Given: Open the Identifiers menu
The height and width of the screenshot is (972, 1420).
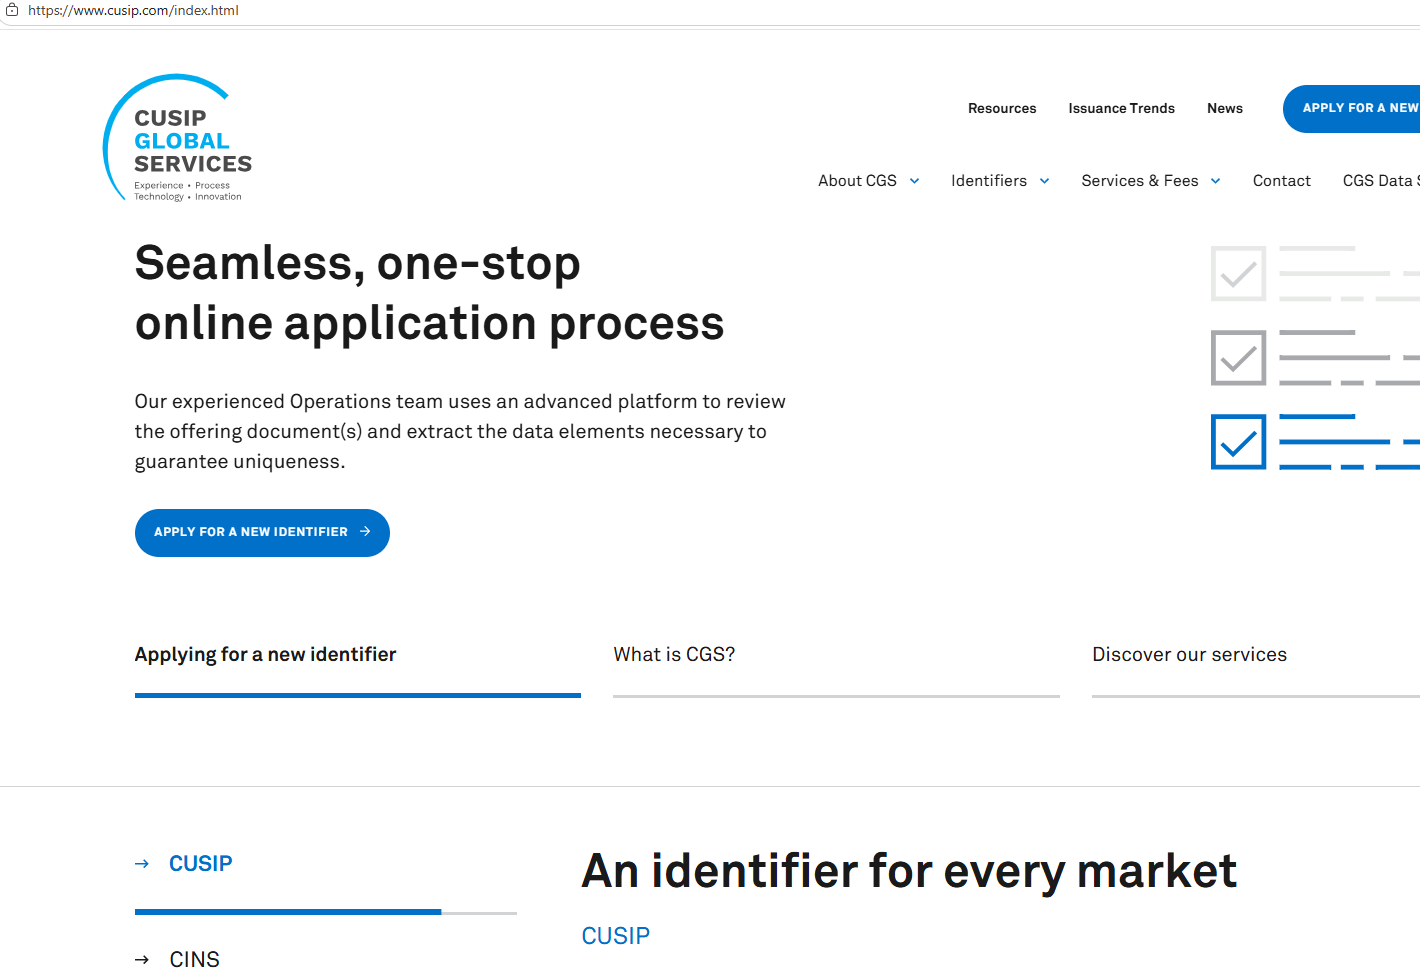Looking at the screenshot, I should click(989, 181).
